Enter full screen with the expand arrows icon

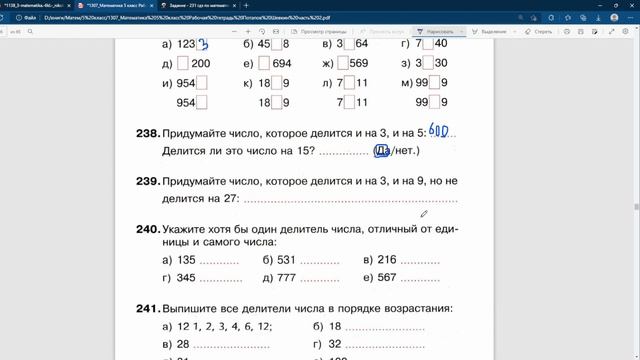pos(611,31)
